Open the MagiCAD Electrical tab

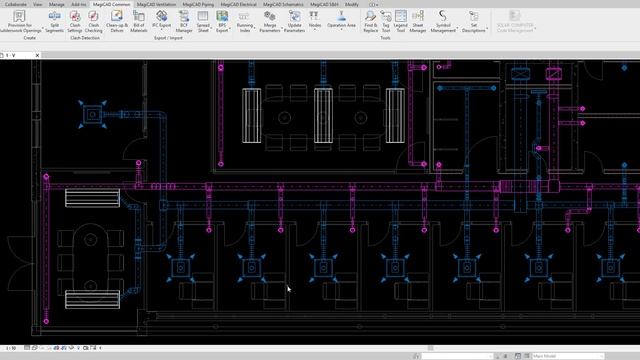(x=238, y=4)
